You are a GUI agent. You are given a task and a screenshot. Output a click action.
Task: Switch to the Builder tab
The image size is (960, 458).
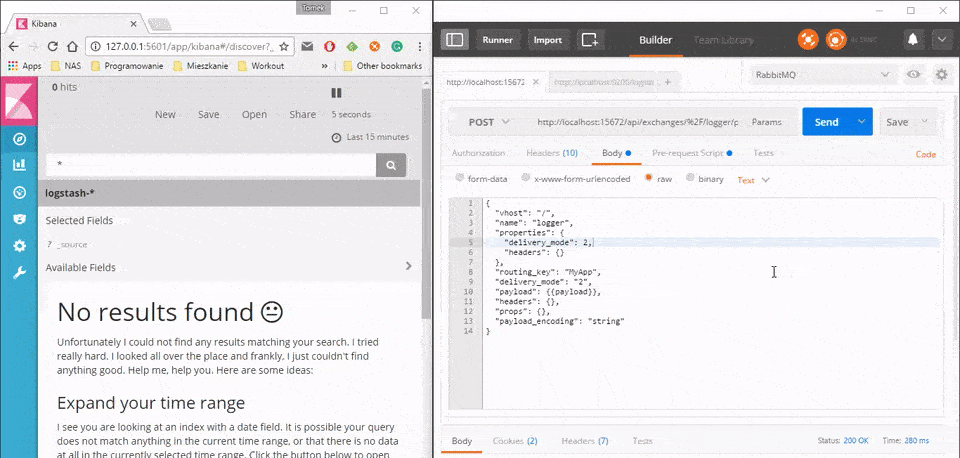click(656, 40)
